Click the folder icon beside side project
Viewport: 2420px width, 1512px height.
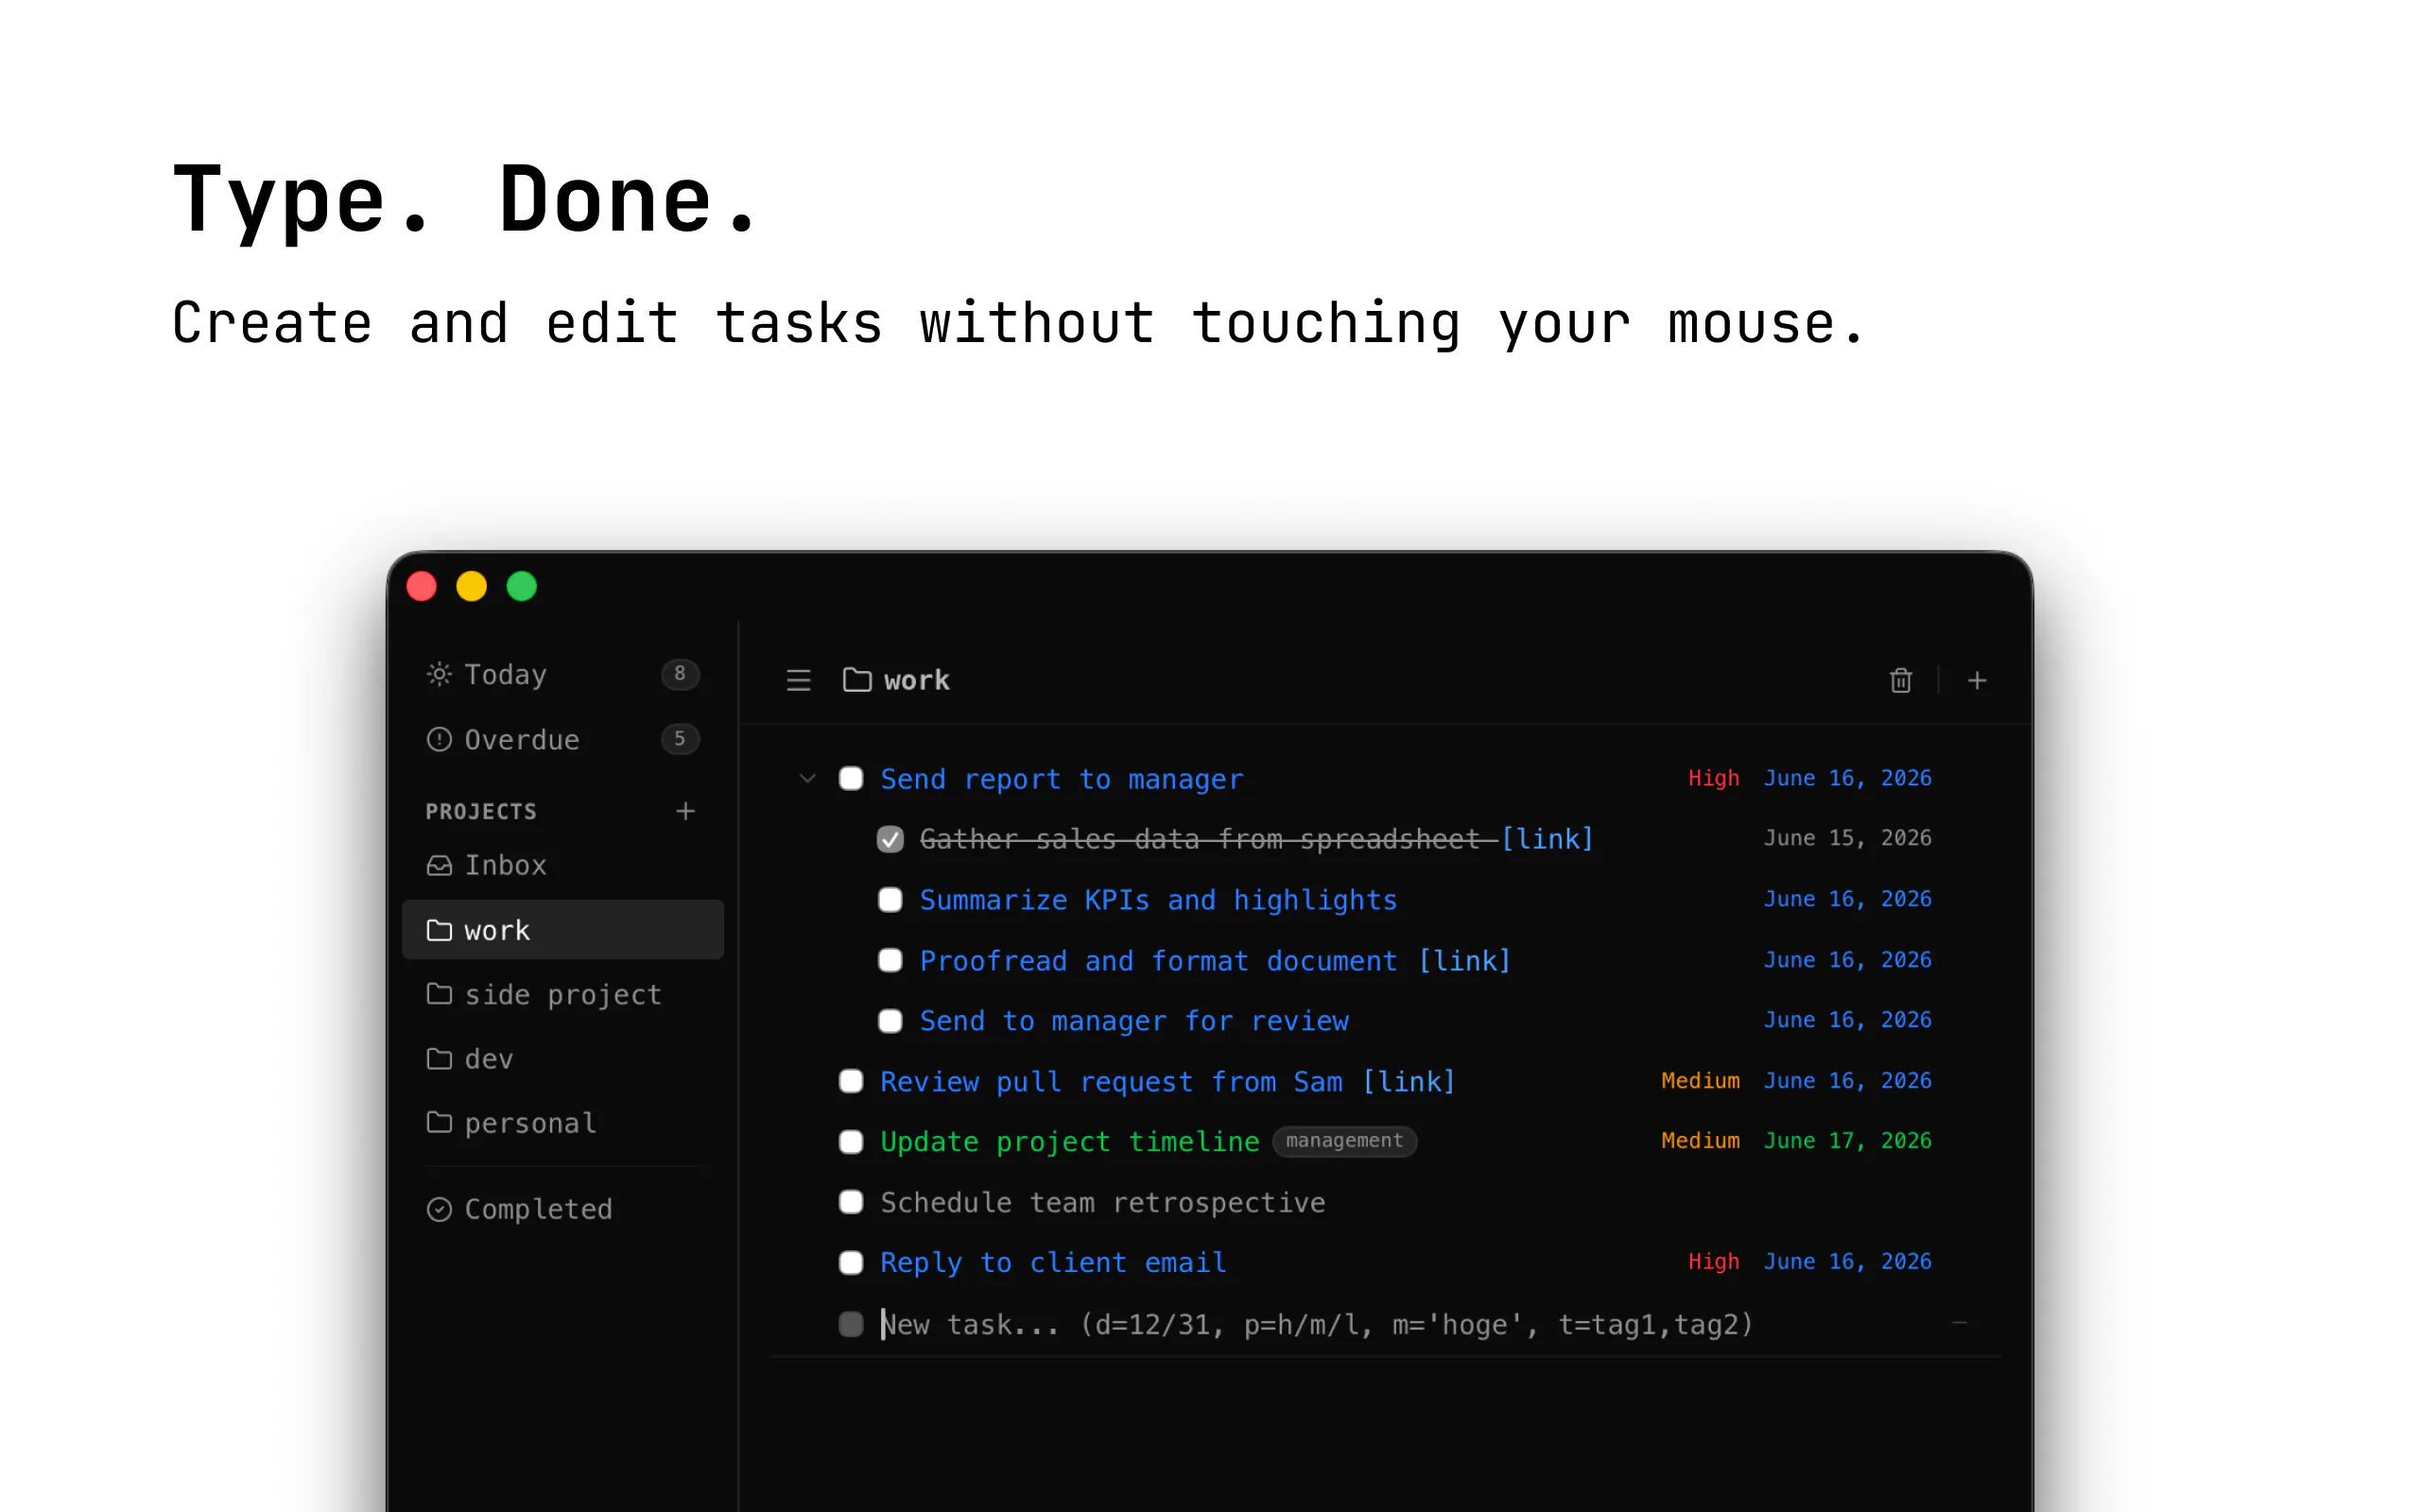[439, 994]
